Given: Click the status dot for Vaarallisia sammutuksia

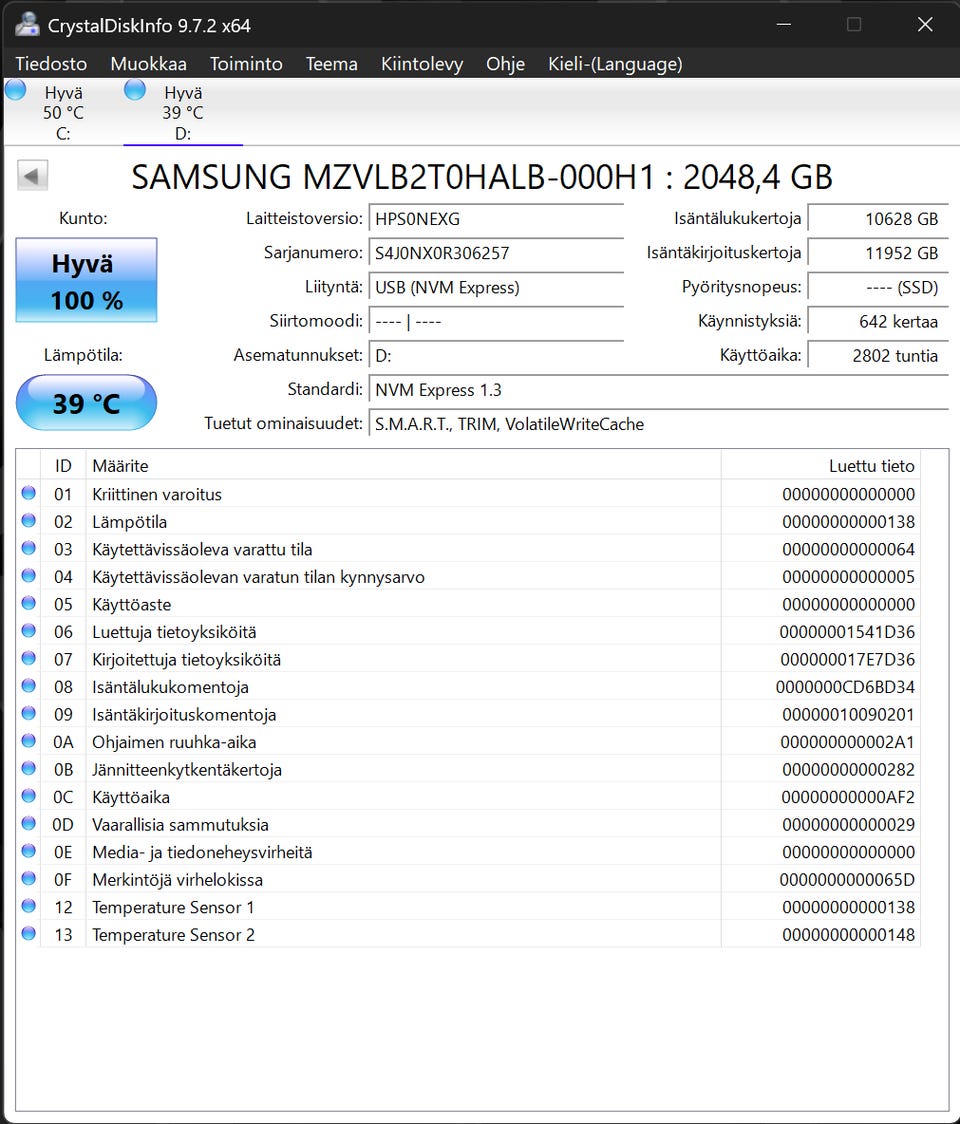Looking at the screenshot, I should [x=29, y=824].
